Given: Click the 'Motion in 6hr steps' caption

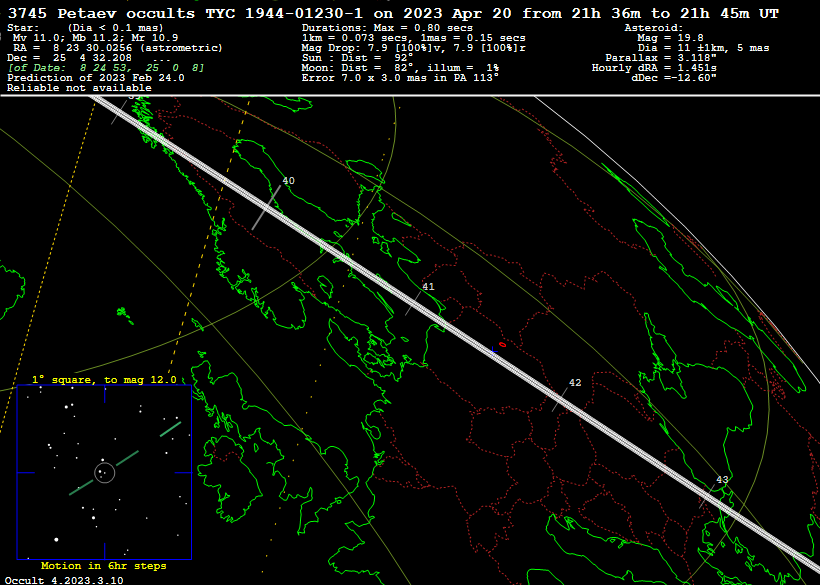Looking at the screenshot, I should point(104,566).
